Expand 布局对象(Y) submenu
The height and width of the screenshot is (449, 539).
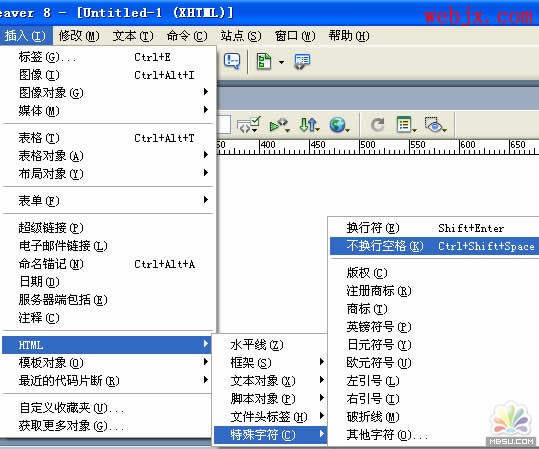point(108,174)
